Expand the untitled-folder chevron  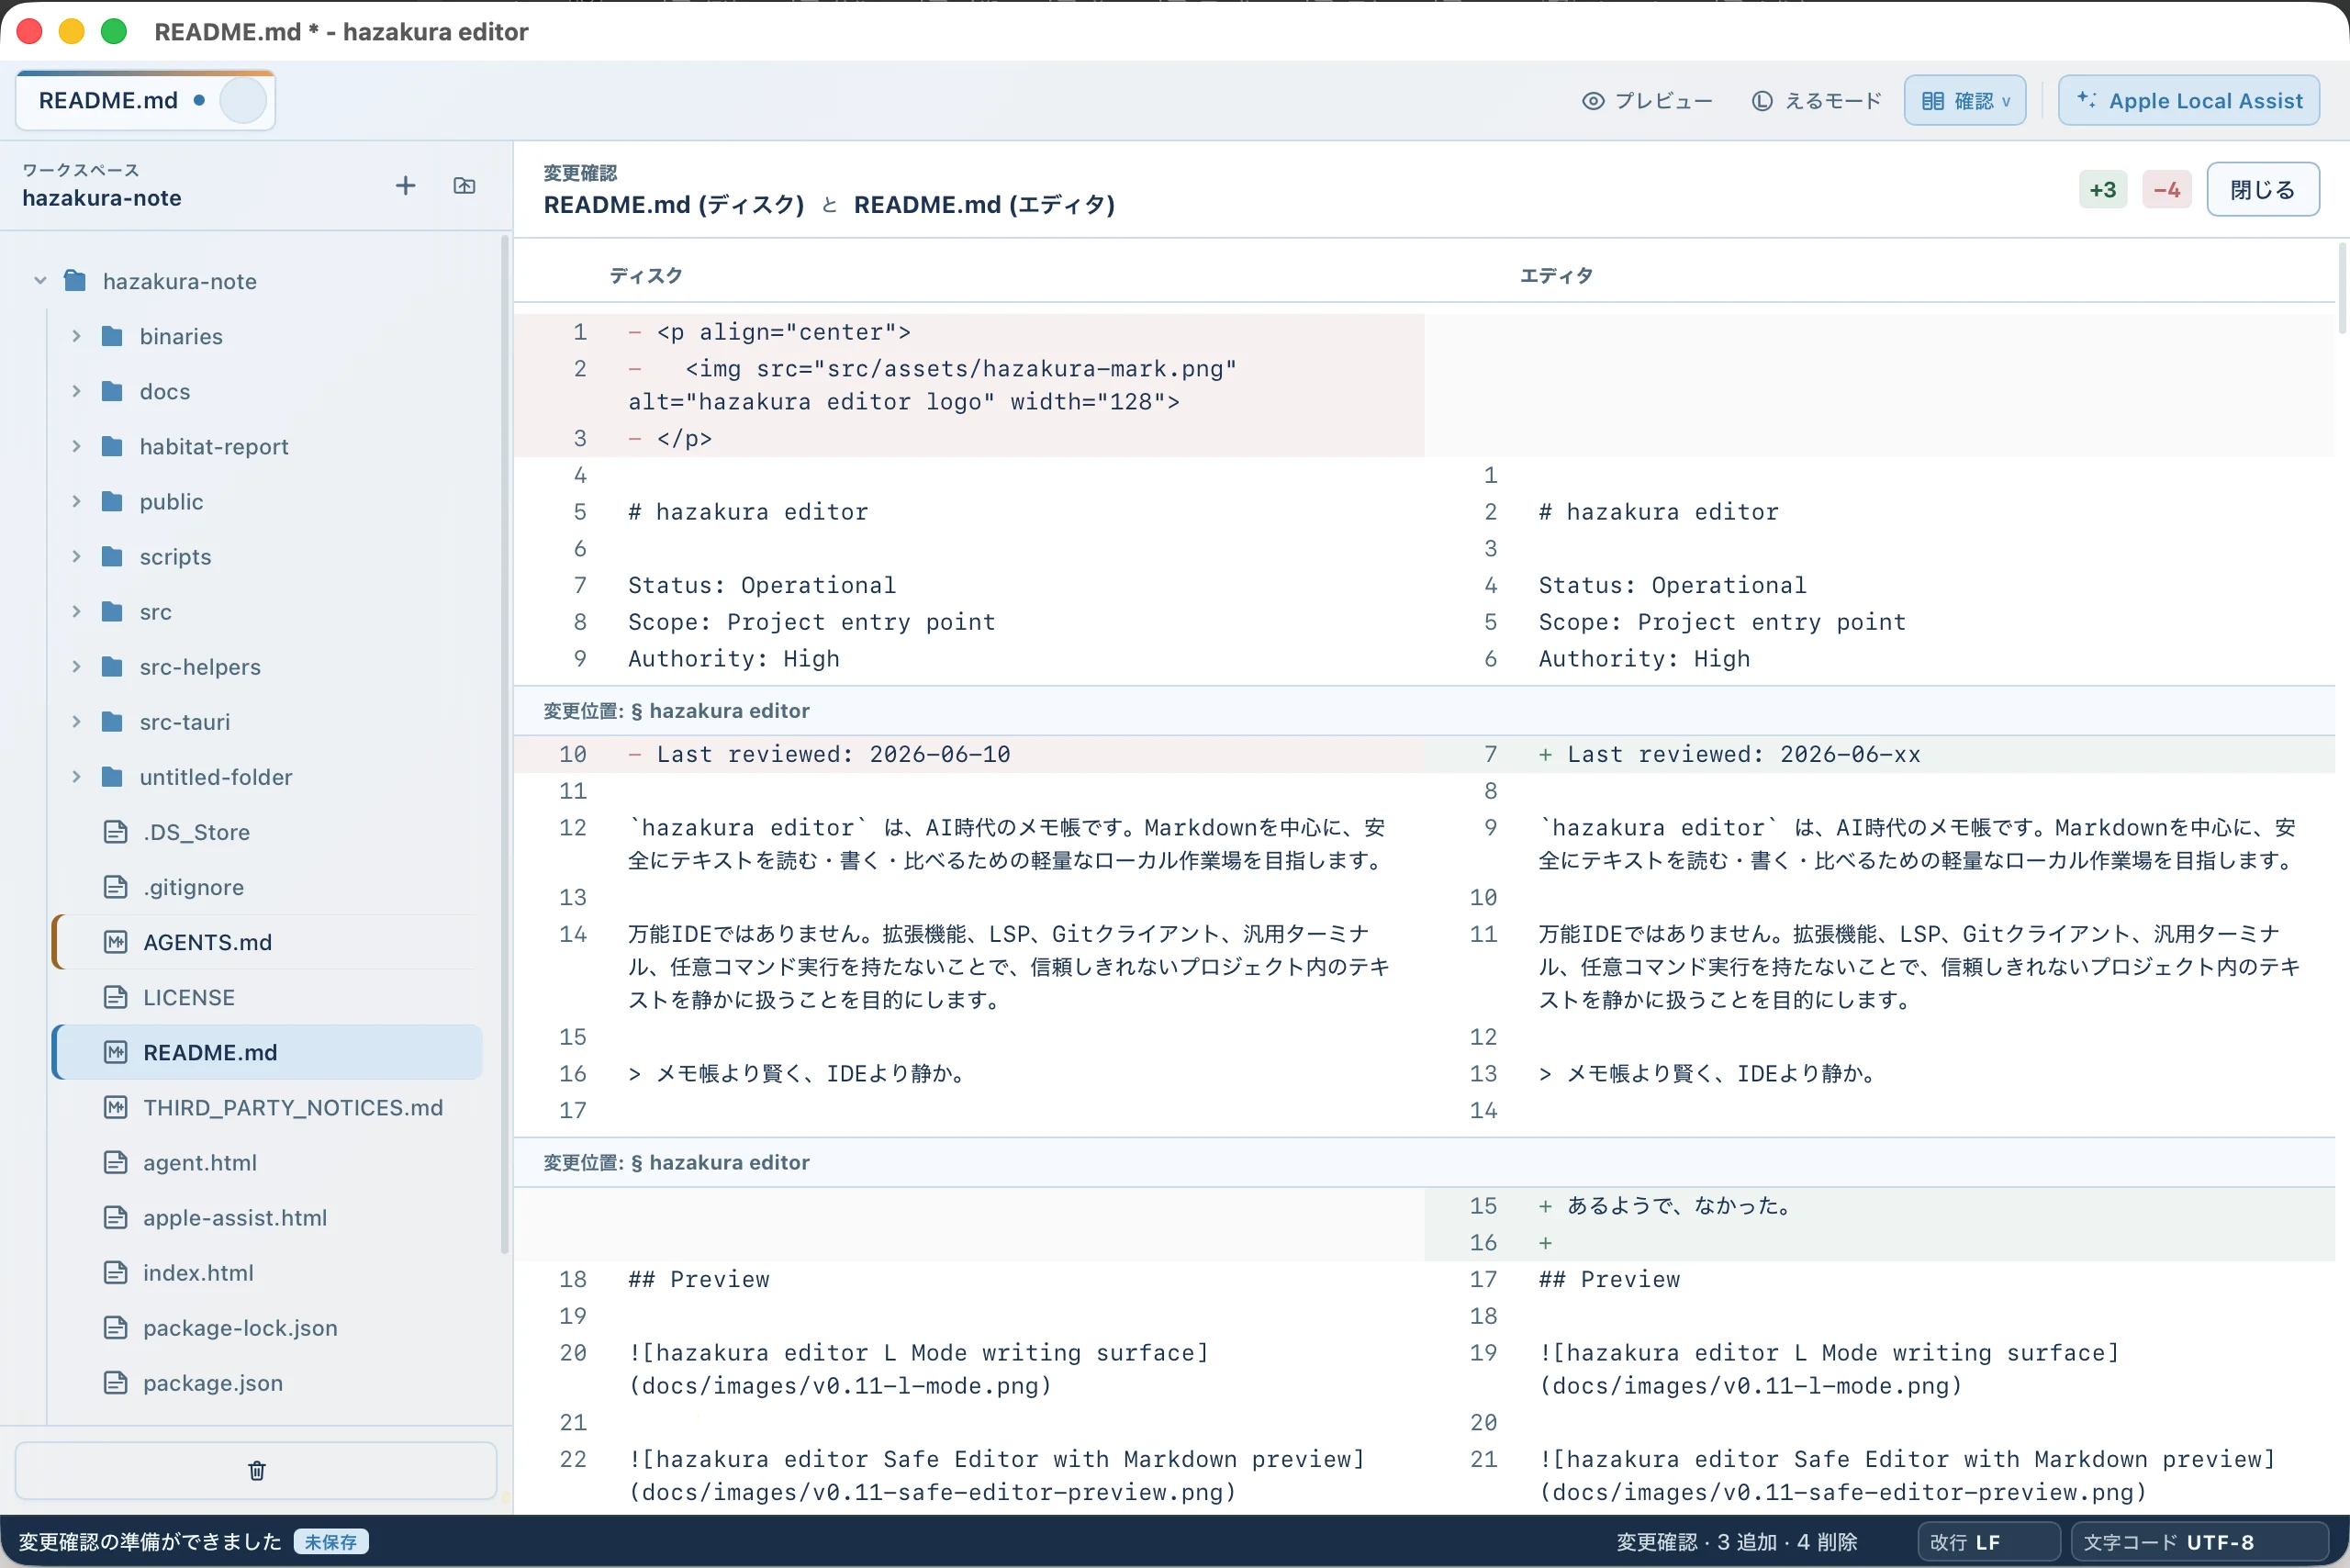click(76, 776)
